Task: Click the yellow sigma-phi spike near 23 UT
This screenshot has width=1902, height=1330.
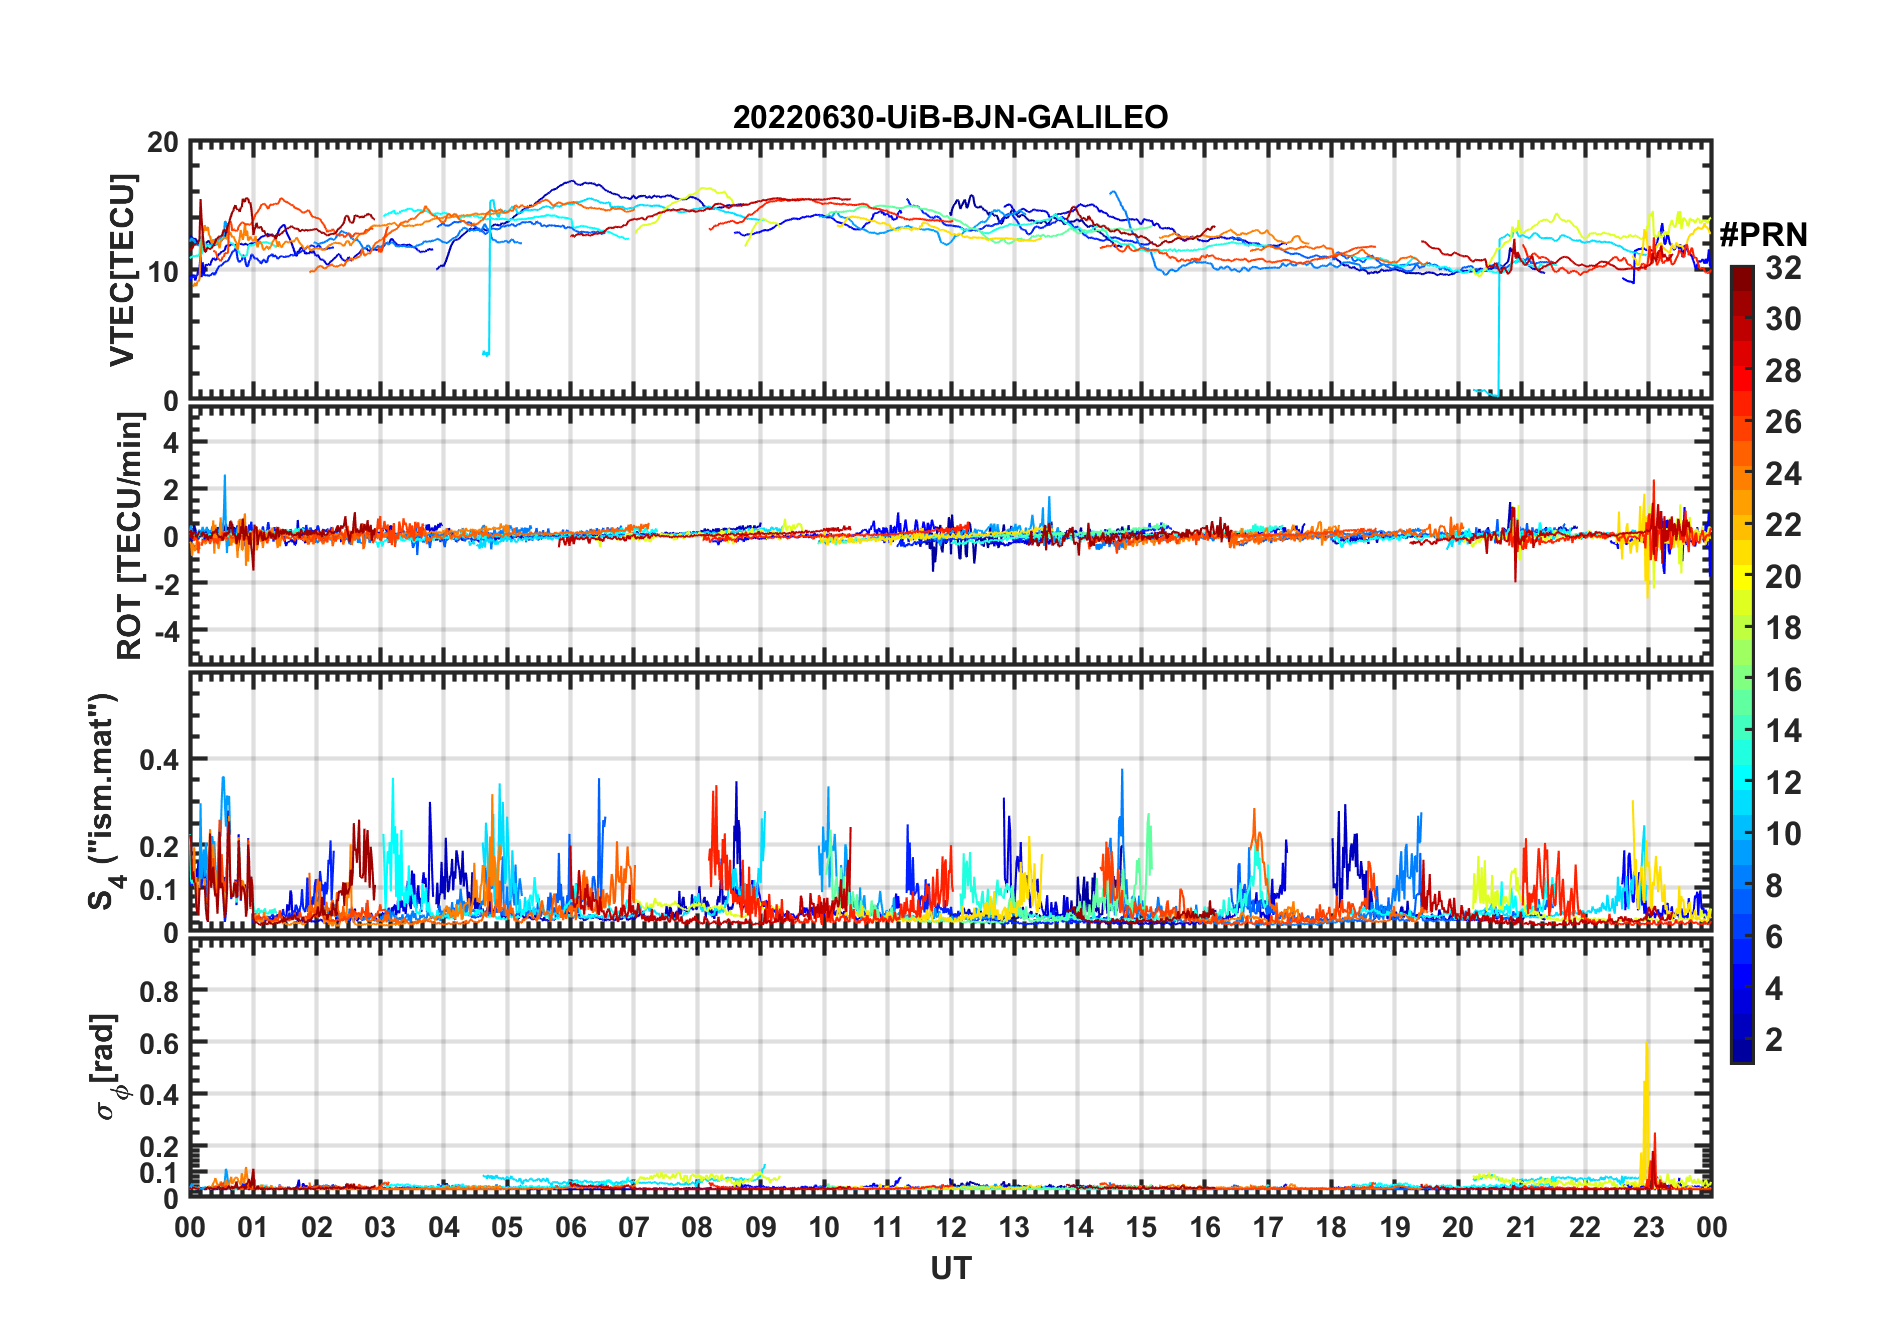Action: coord(1646,1115)
